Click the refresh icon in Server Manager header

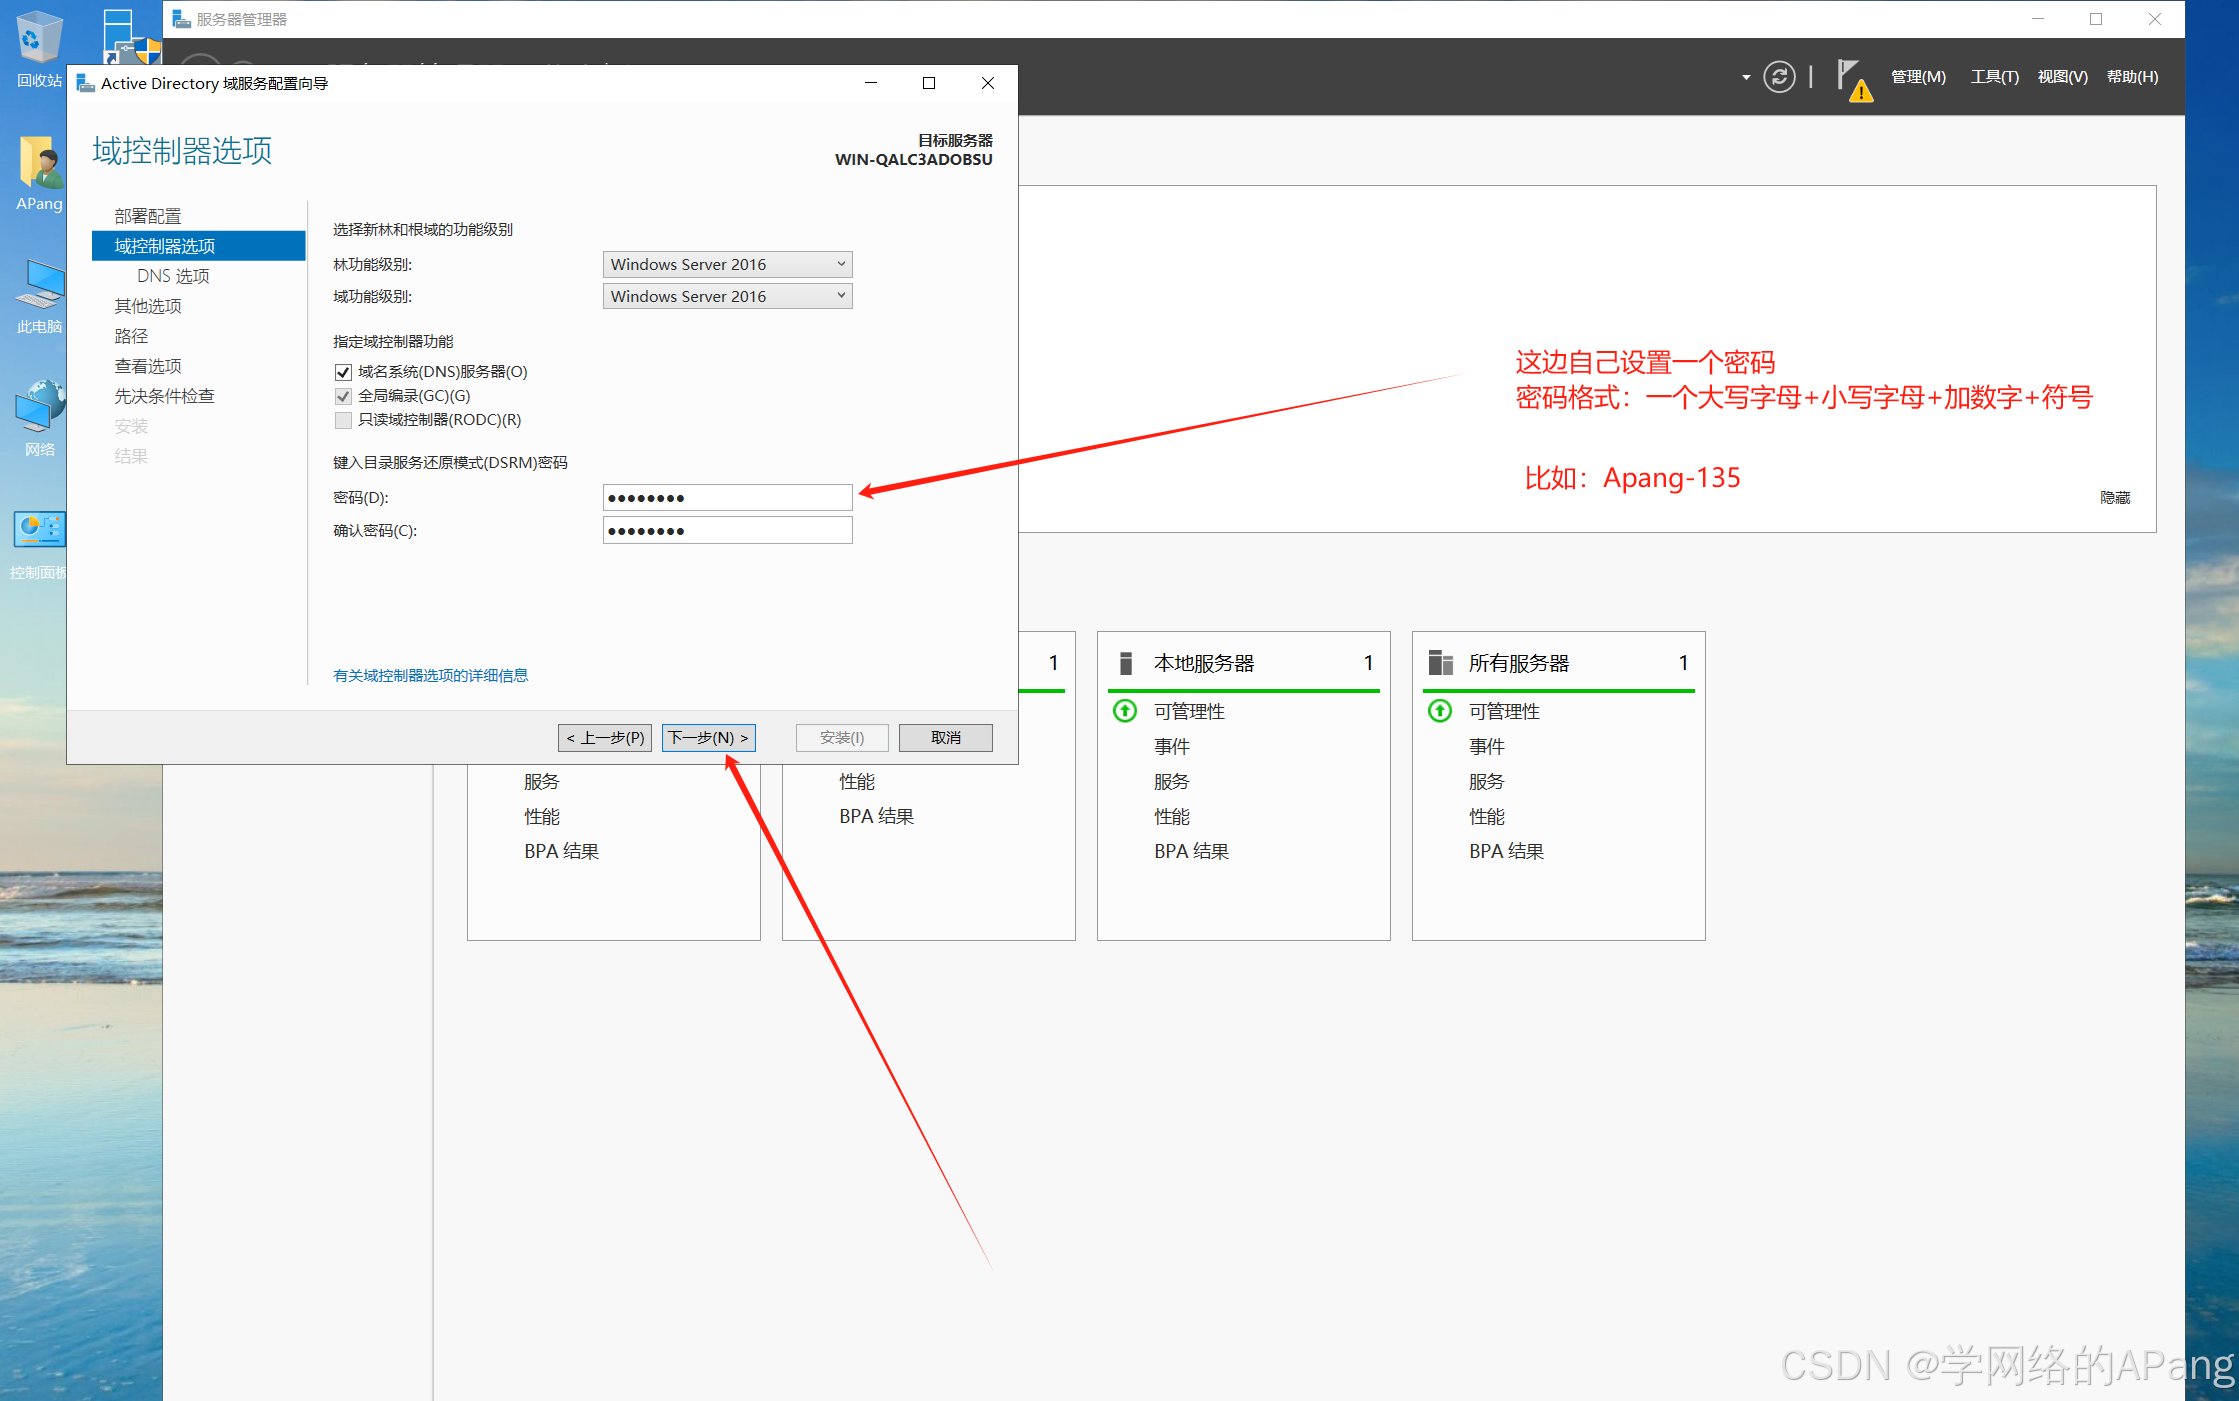coord(1778,77)
